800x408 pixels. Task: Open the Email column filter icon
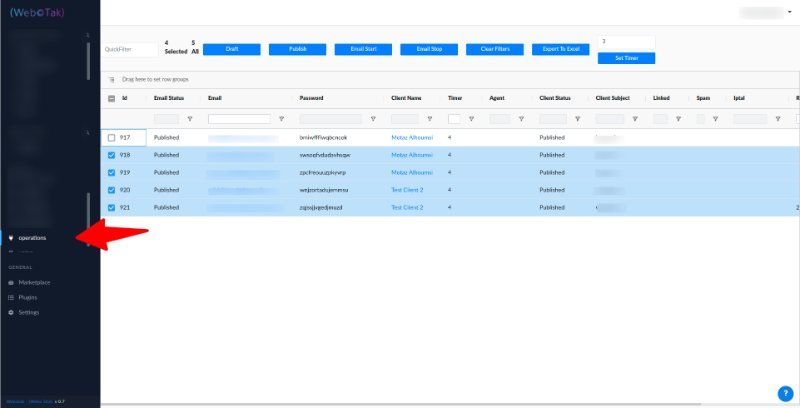(281, 119)
